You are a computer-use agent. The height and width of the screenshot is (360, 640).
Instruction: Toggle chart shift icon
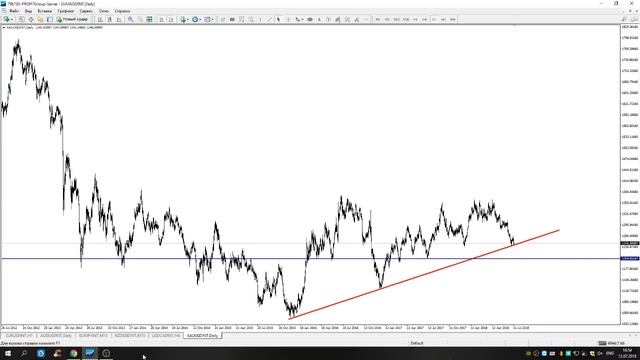(x=171, y=19)
